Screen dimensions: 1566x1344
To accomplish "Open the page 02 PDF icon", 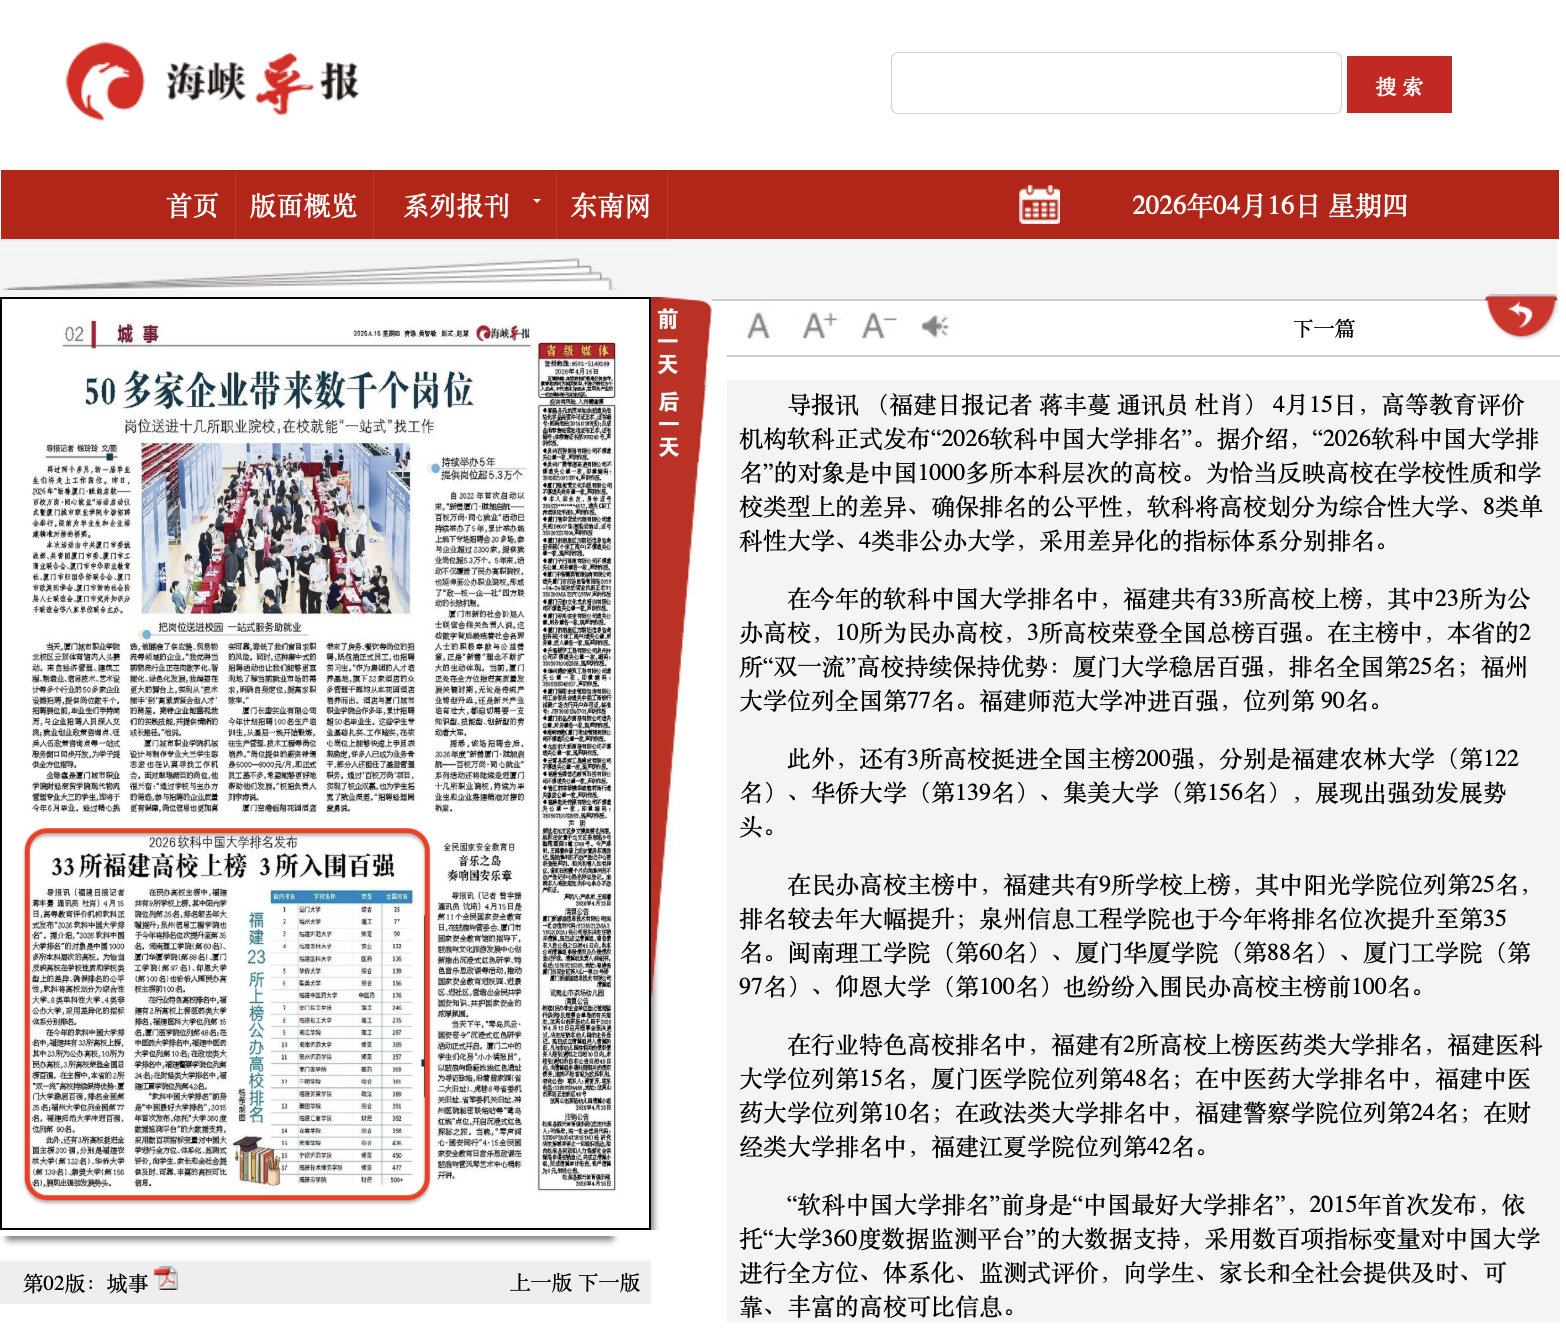I will 165,1279.
